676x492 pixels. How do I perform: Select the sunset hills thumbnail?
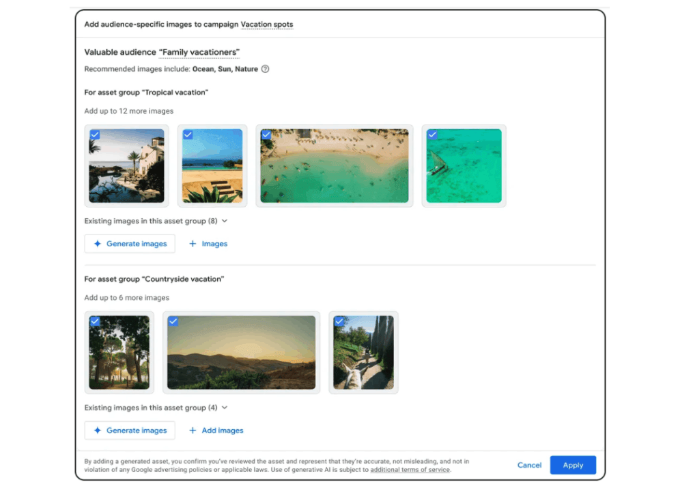pyautogui.click(x=241, y=352)
